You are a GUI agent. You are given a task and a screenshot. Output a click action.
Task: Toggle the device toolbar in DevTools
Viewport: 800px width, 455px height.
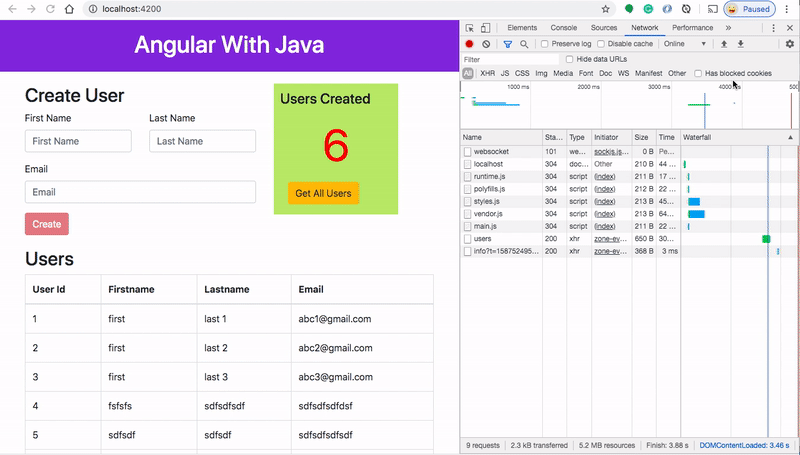coord(486,28)
